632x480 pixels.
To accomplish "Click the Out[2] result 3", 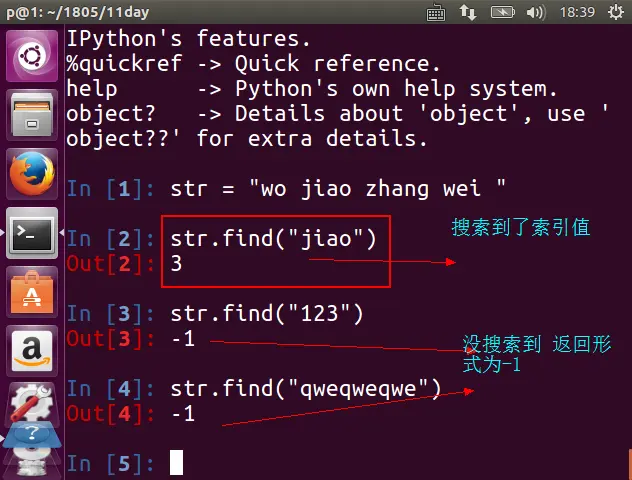I will [176, 263].
